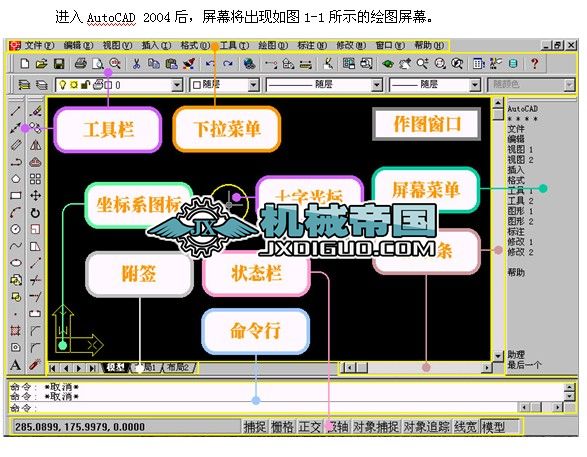This screenshot has height=457, width=587.
Task: Toggle 栅格 grid display in status bar
Action: click(282, 427)
